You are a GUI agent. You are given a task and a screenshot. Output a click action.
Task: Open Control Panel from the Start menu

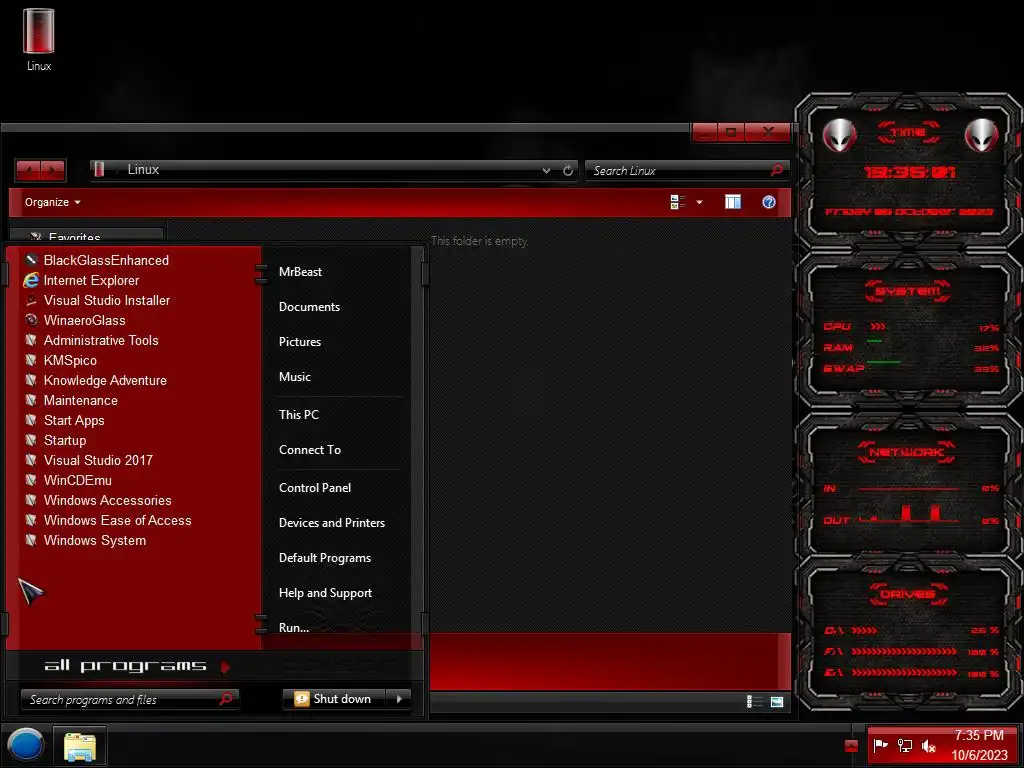[315, 488]
